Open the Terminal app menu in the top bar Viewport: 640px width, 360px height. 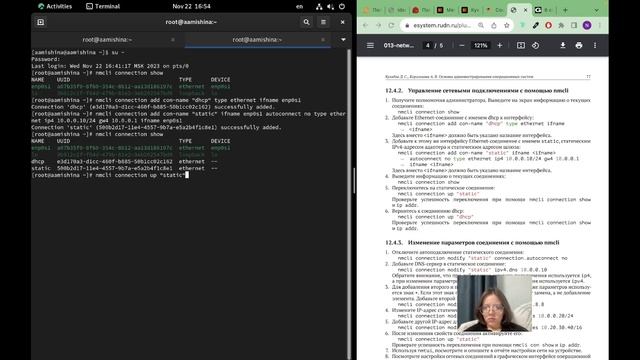(103, 6)
